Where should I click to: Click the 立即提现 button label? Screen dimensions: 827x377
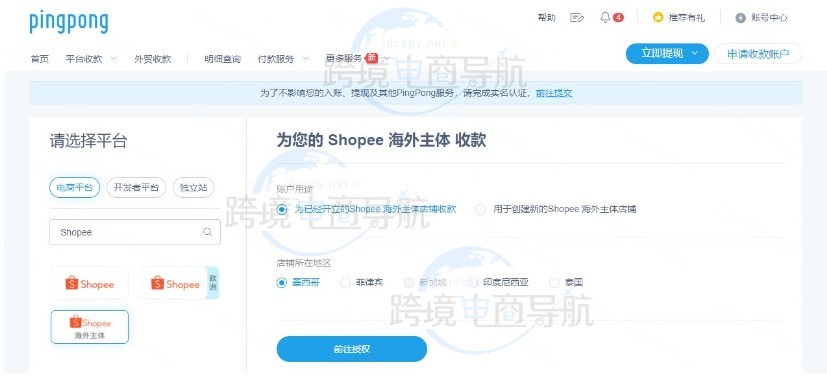(662, 53)
